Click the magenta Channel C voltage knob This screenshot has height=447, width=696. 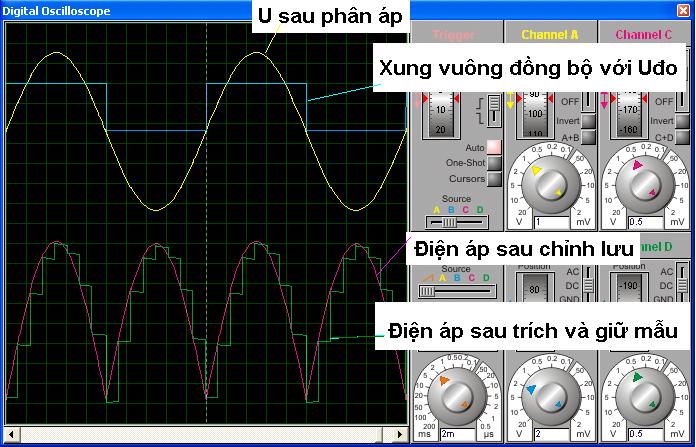tap(644, 185)
